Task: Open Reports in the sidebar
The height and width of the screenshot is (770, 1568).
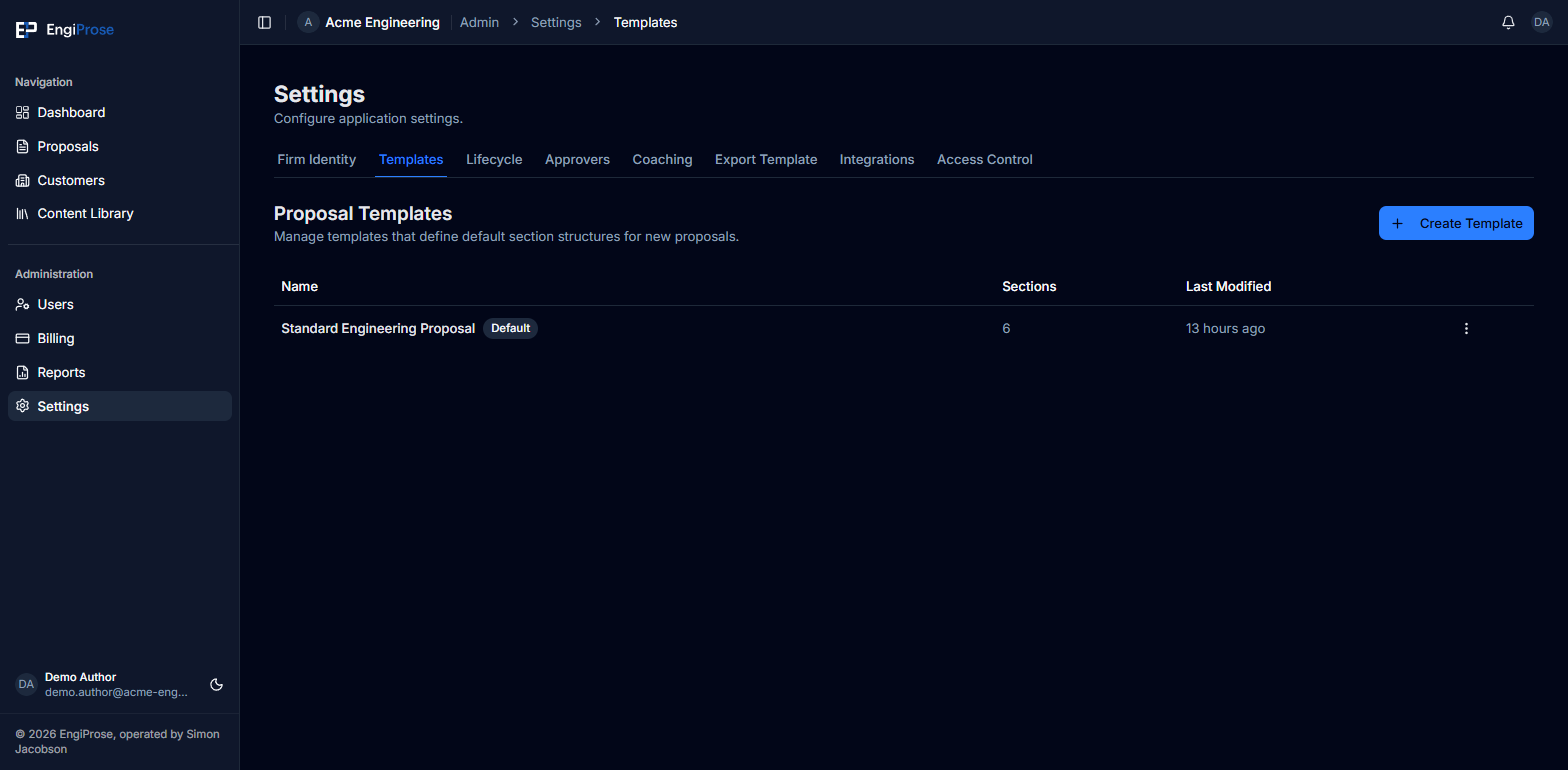Action: (120, 372)
